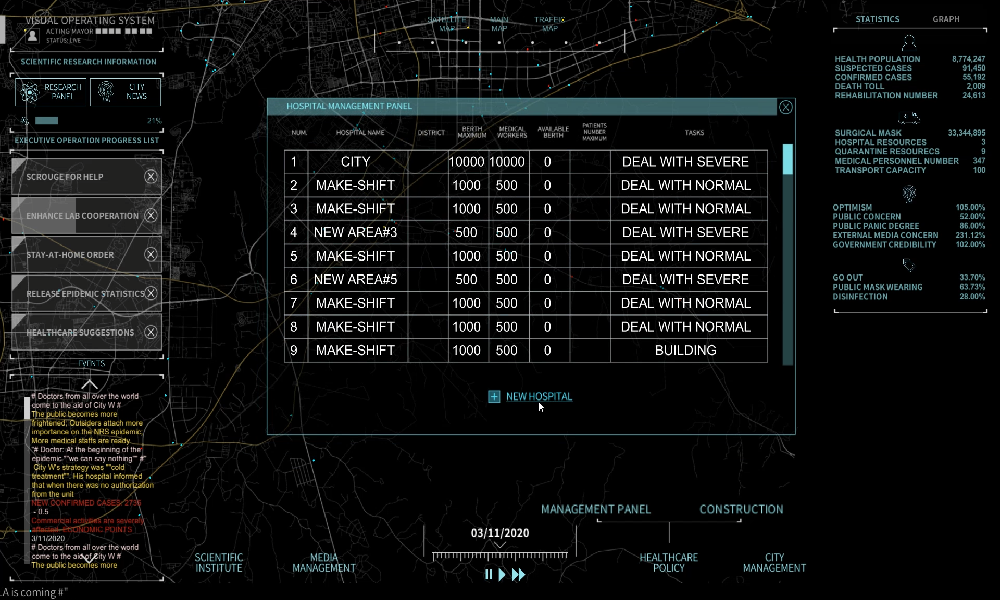Screen dimensions: 1000x600
Task: Pause the game time
Action: (489, 574)
